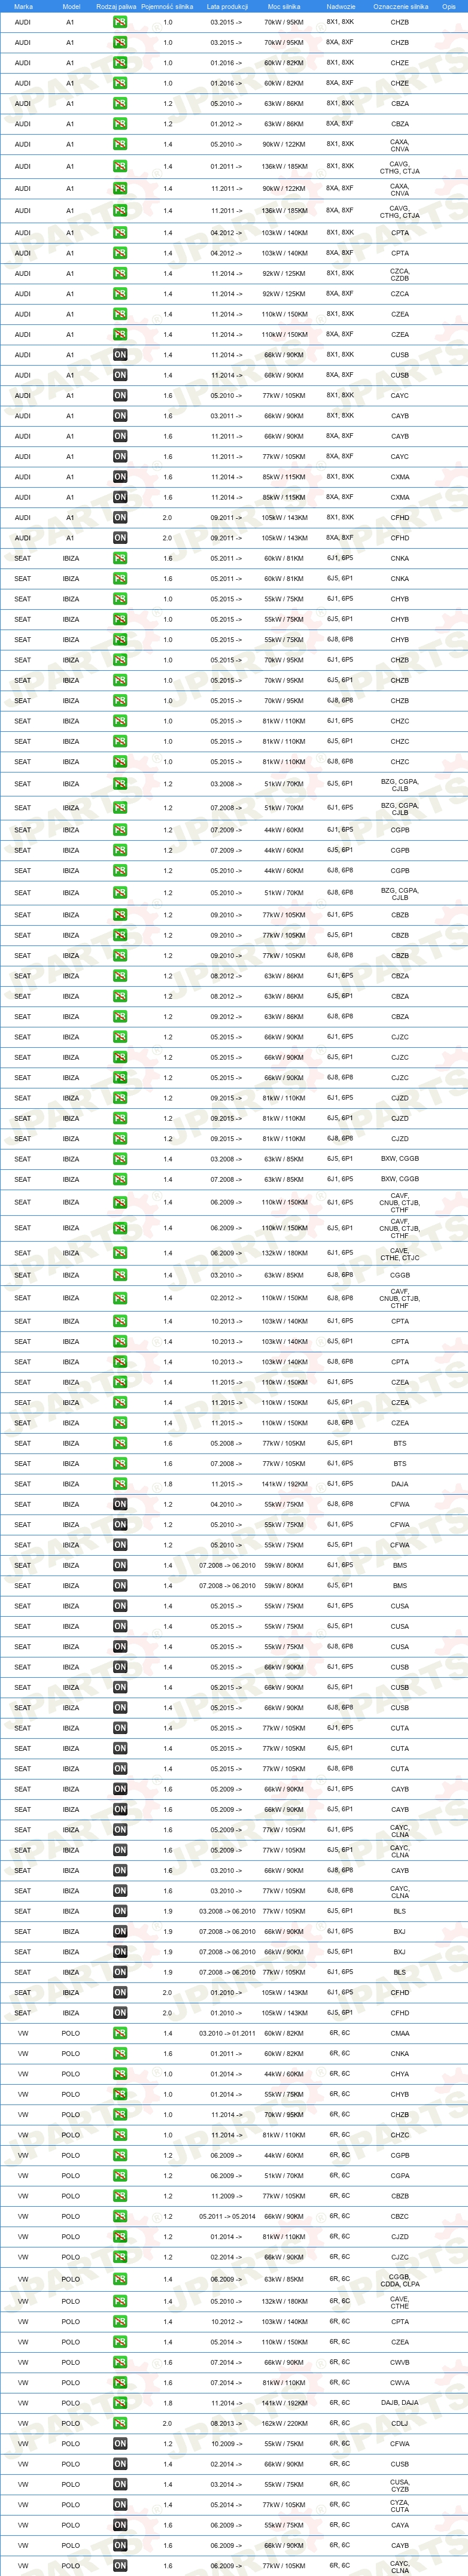
Task: Click diesel ON icon in VW POLO CAYA row
Action: (x=120, y=2525)
